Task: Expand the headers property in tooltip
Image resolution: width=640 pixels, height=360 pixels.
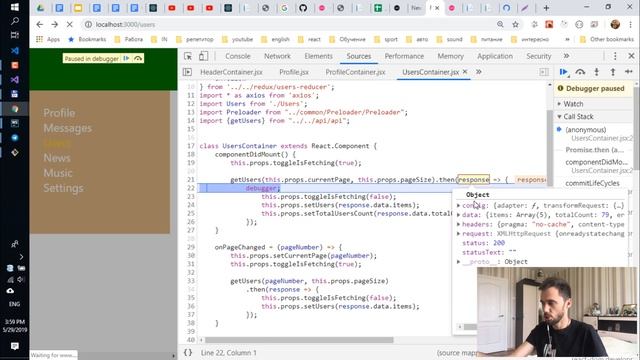Action: coord(458,224)
